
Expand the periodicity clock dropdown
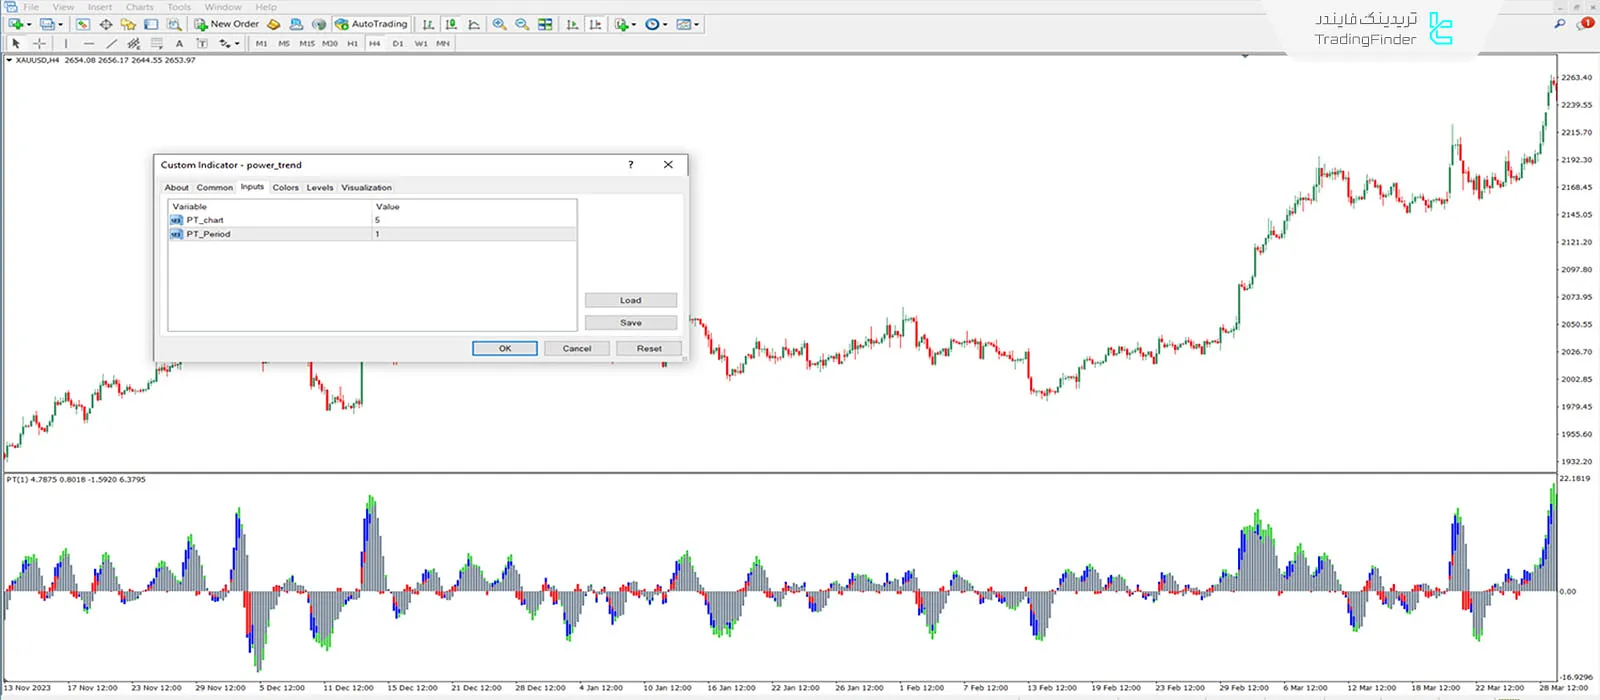click(664, 24)
